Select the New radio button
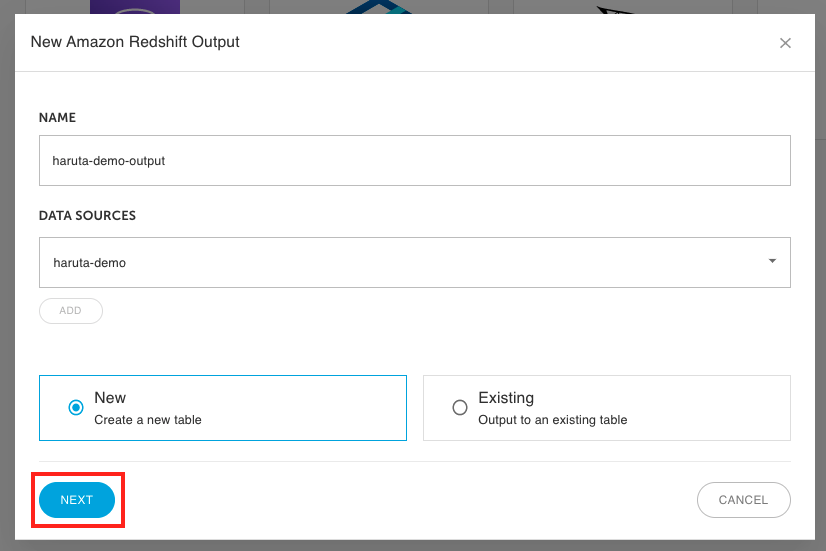The width and height of the screenshot is (826, 551). [x=76, y=407]
